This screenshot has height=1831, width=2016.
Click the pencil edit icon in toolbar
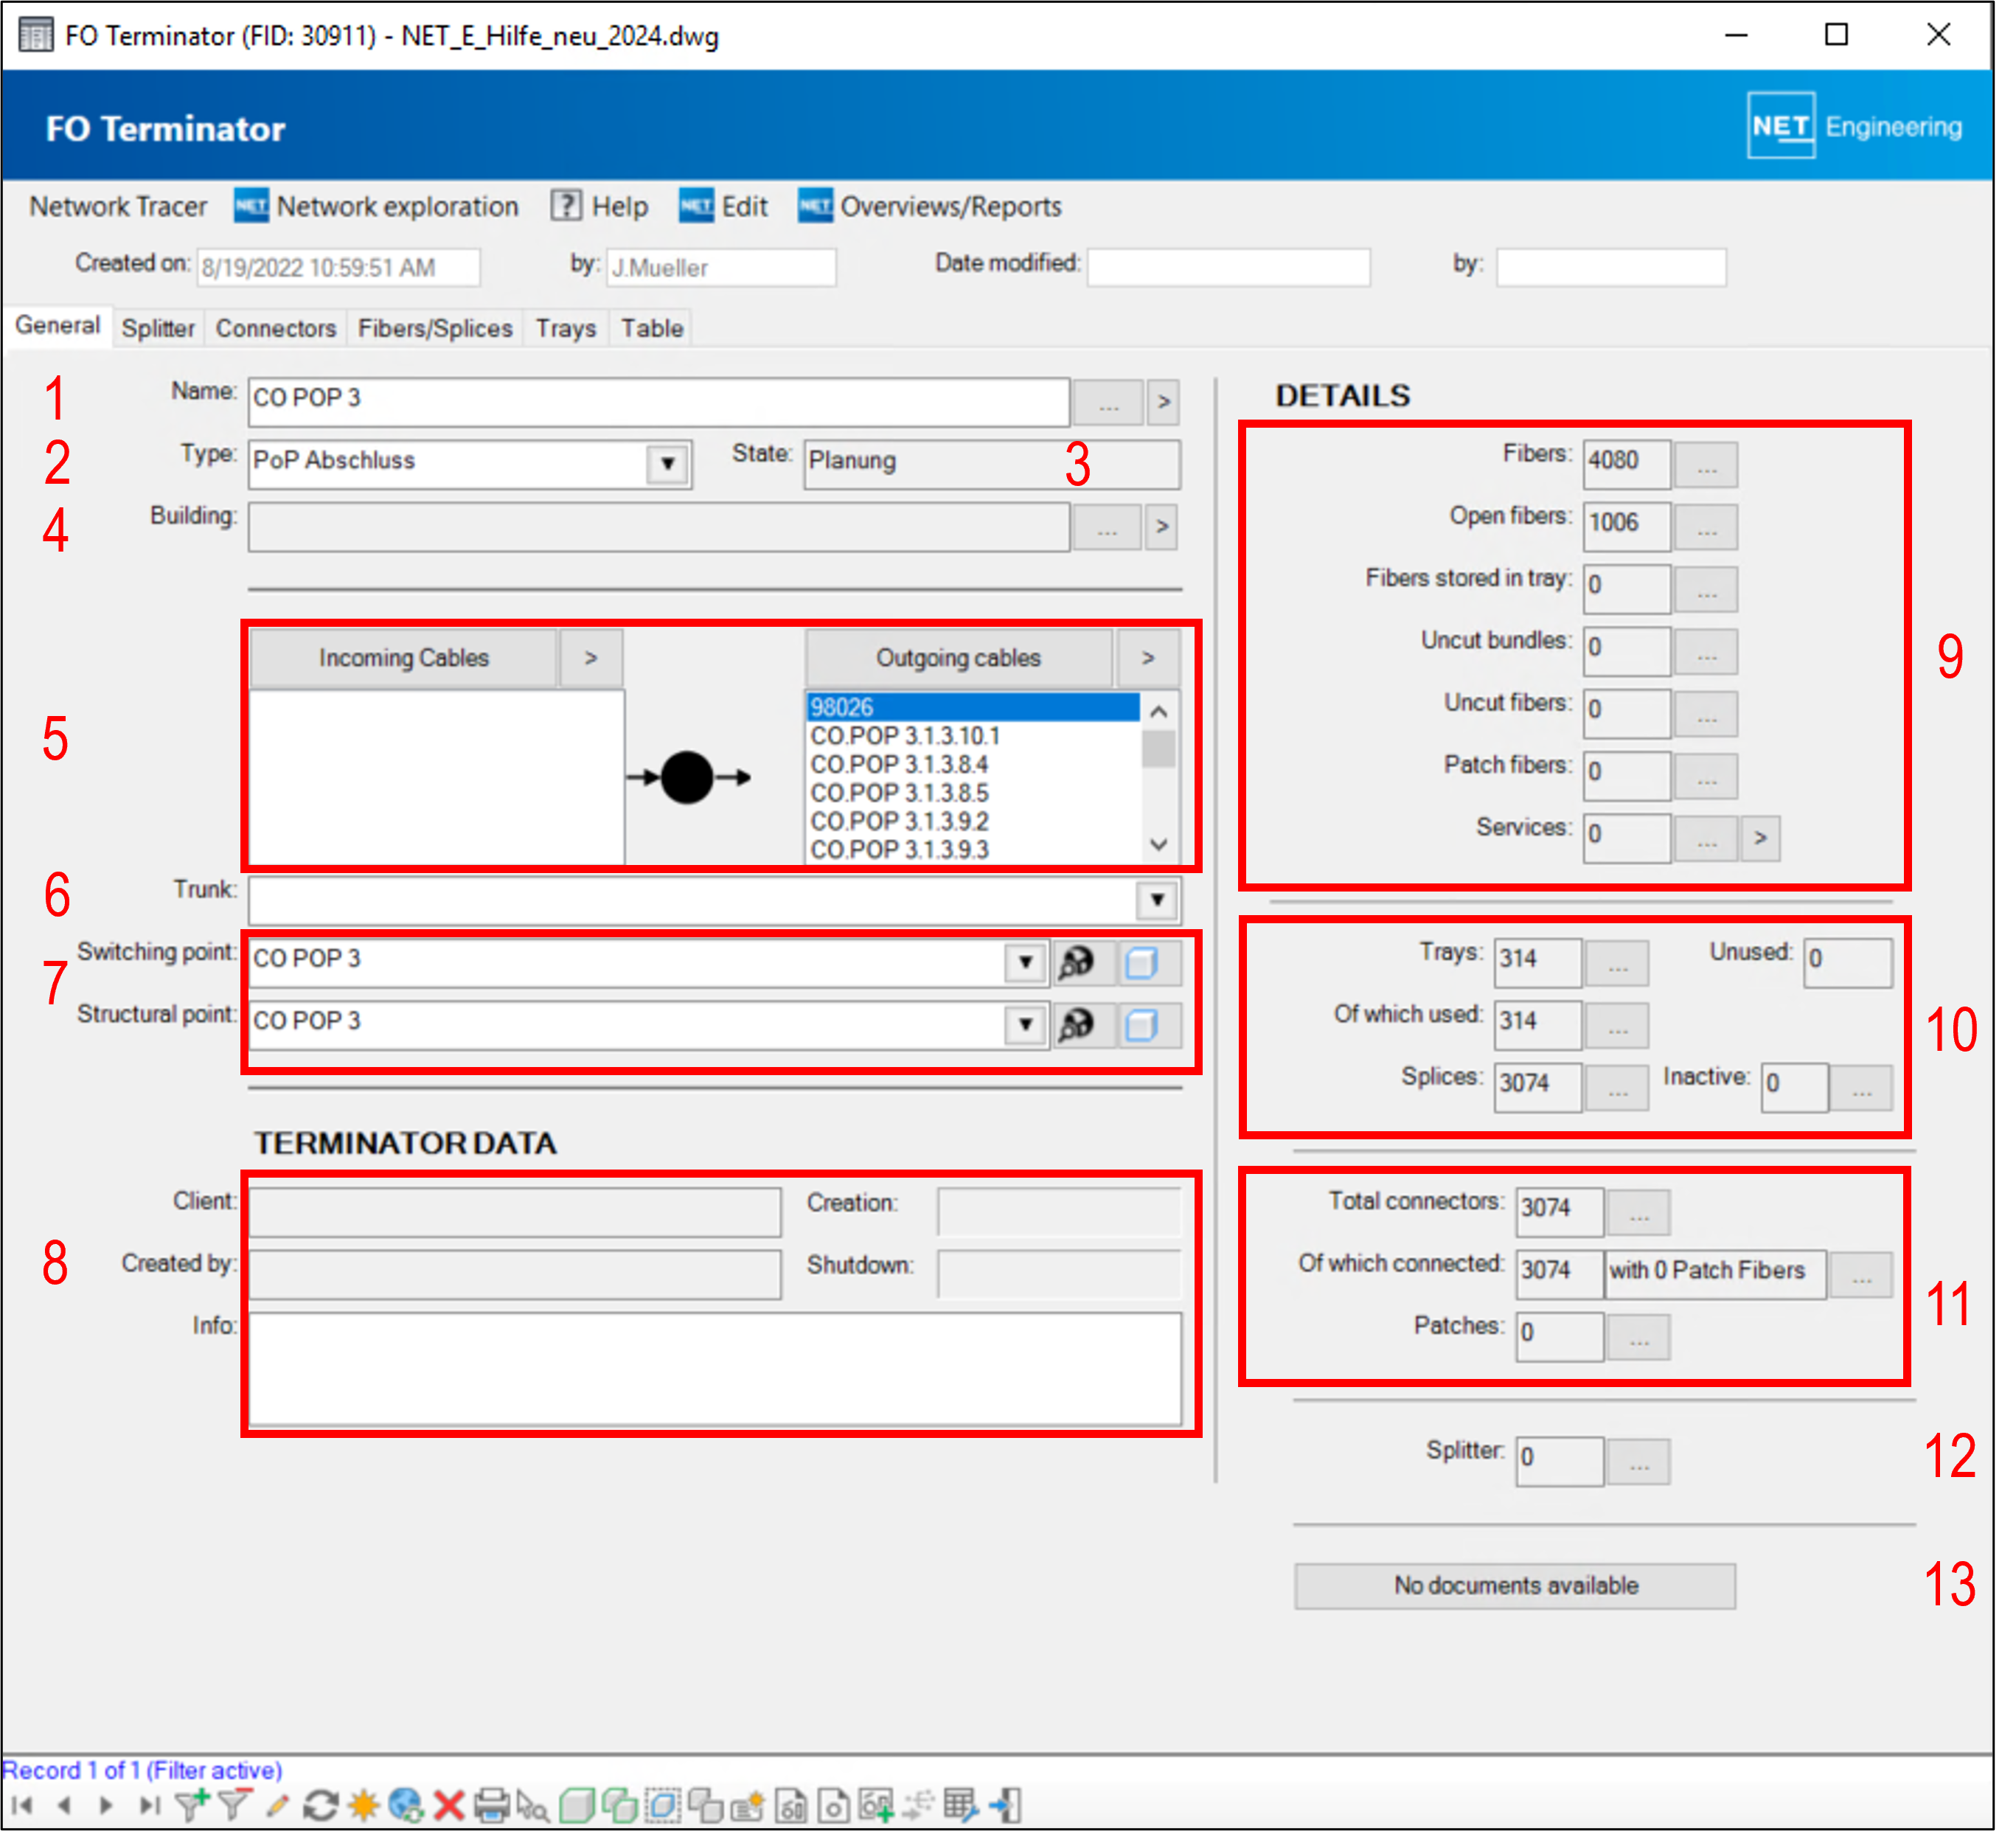point(277,1804)
